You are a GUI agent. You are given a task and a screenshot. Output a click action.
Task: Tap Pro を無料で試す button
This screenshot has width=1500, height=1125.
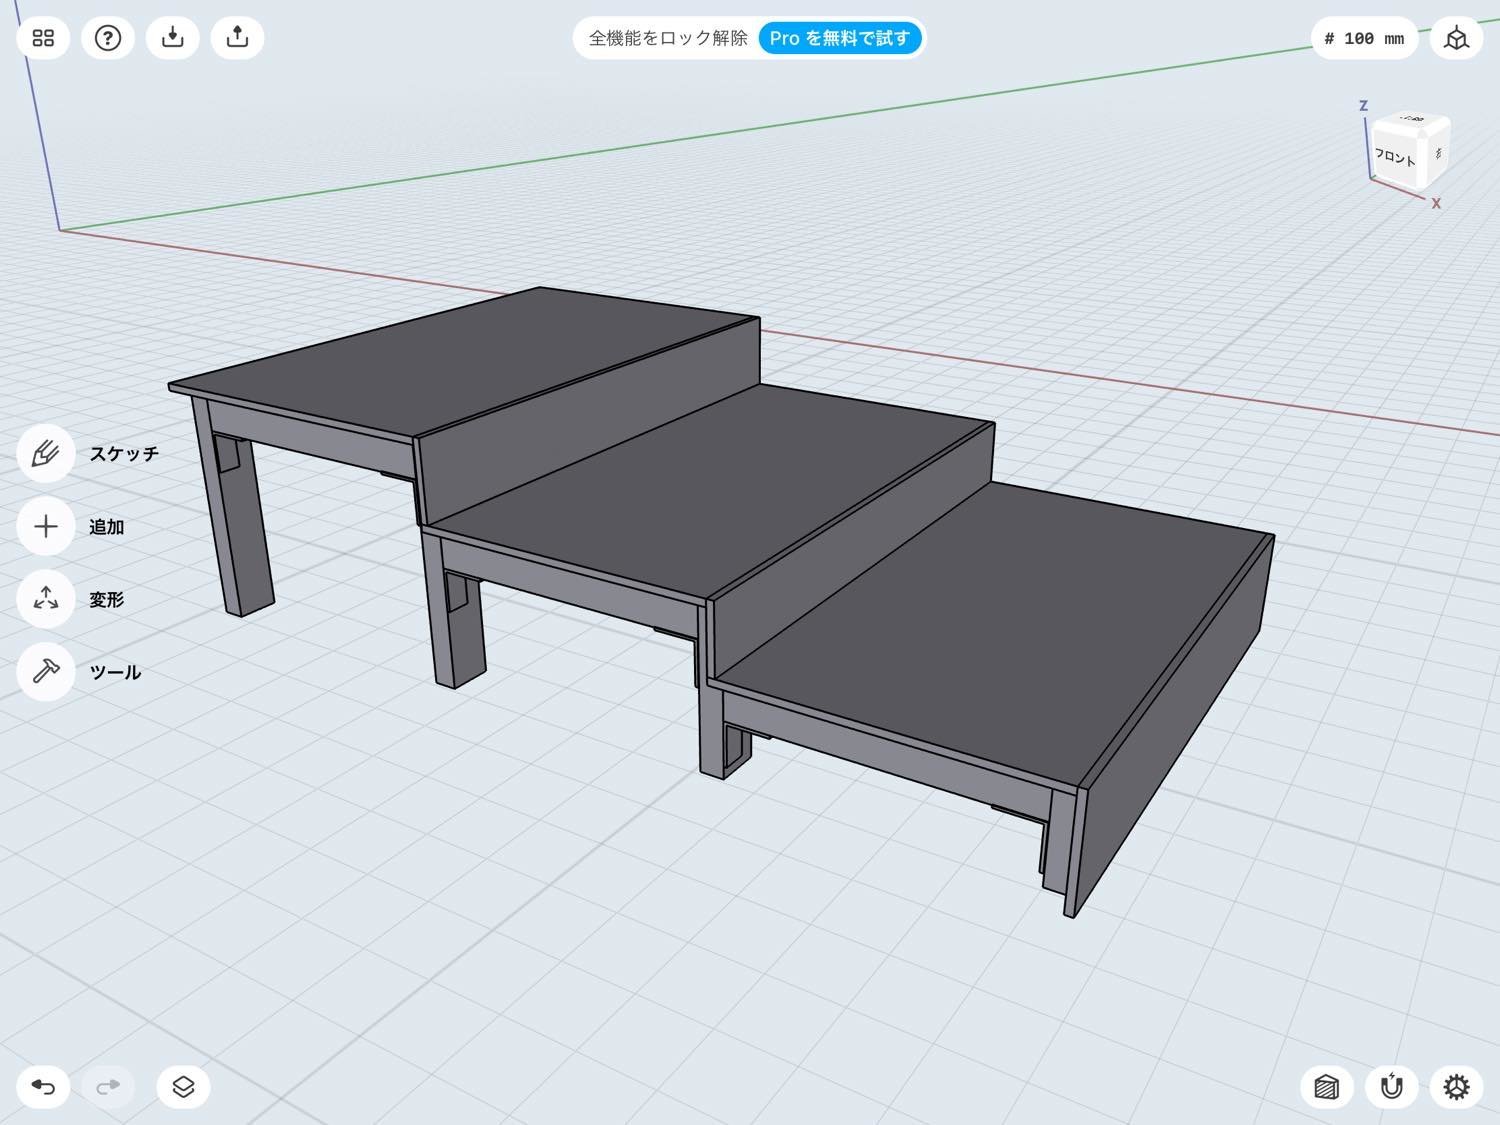[x=840, y=38]
